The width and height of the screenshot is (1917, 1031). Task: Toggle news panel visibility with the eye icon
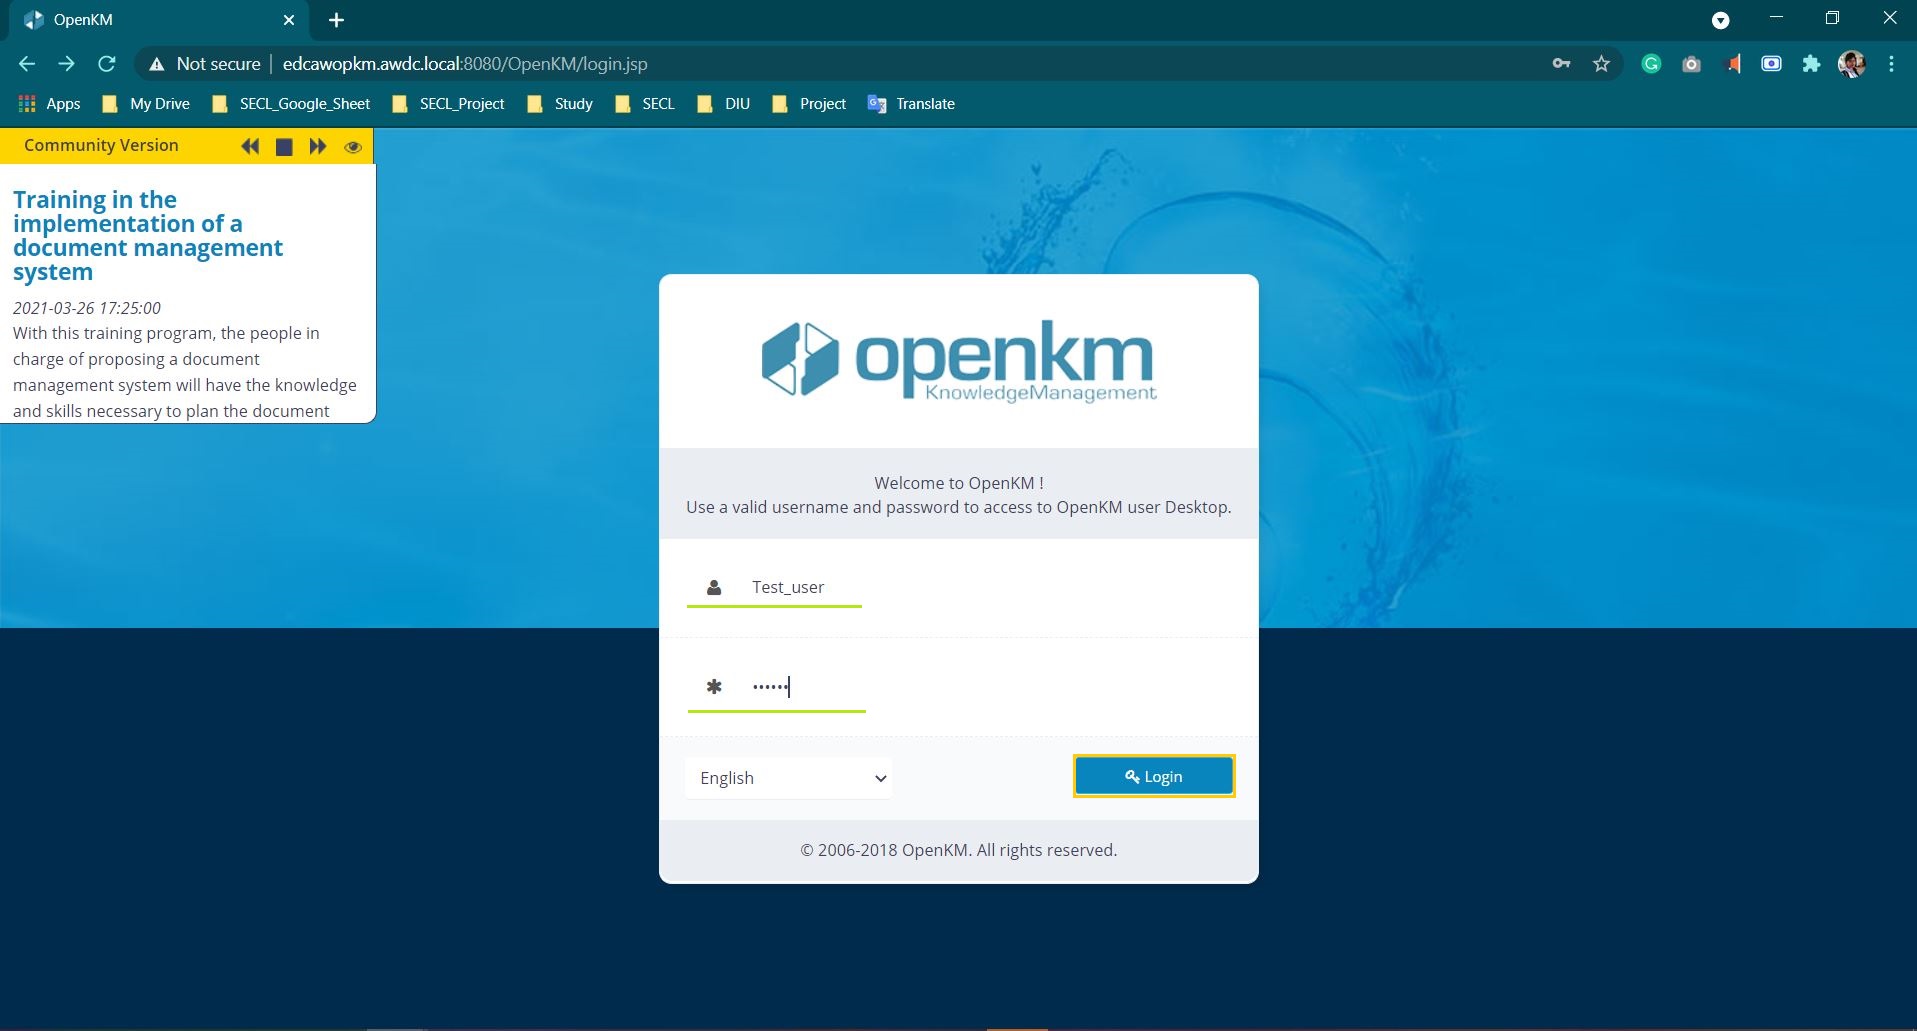click(x=353, y=147)
